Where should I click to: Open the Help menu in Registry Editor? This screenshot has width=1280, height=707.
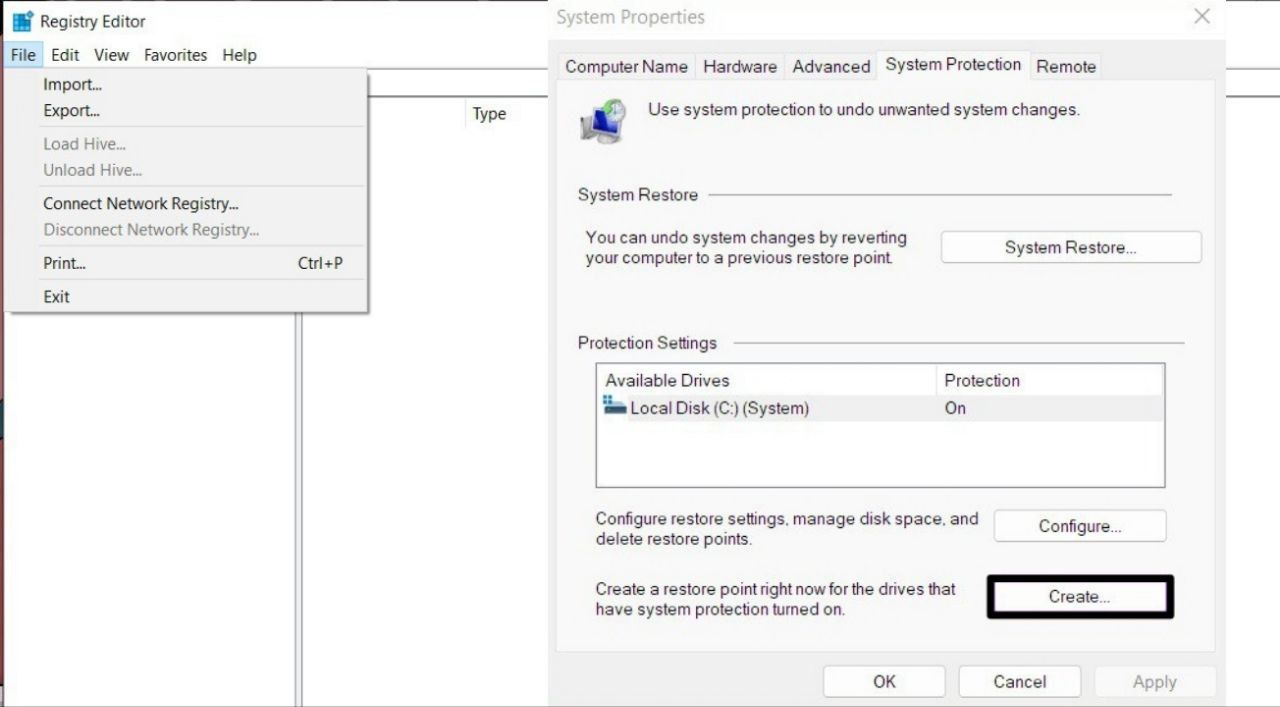click(239, 55)
